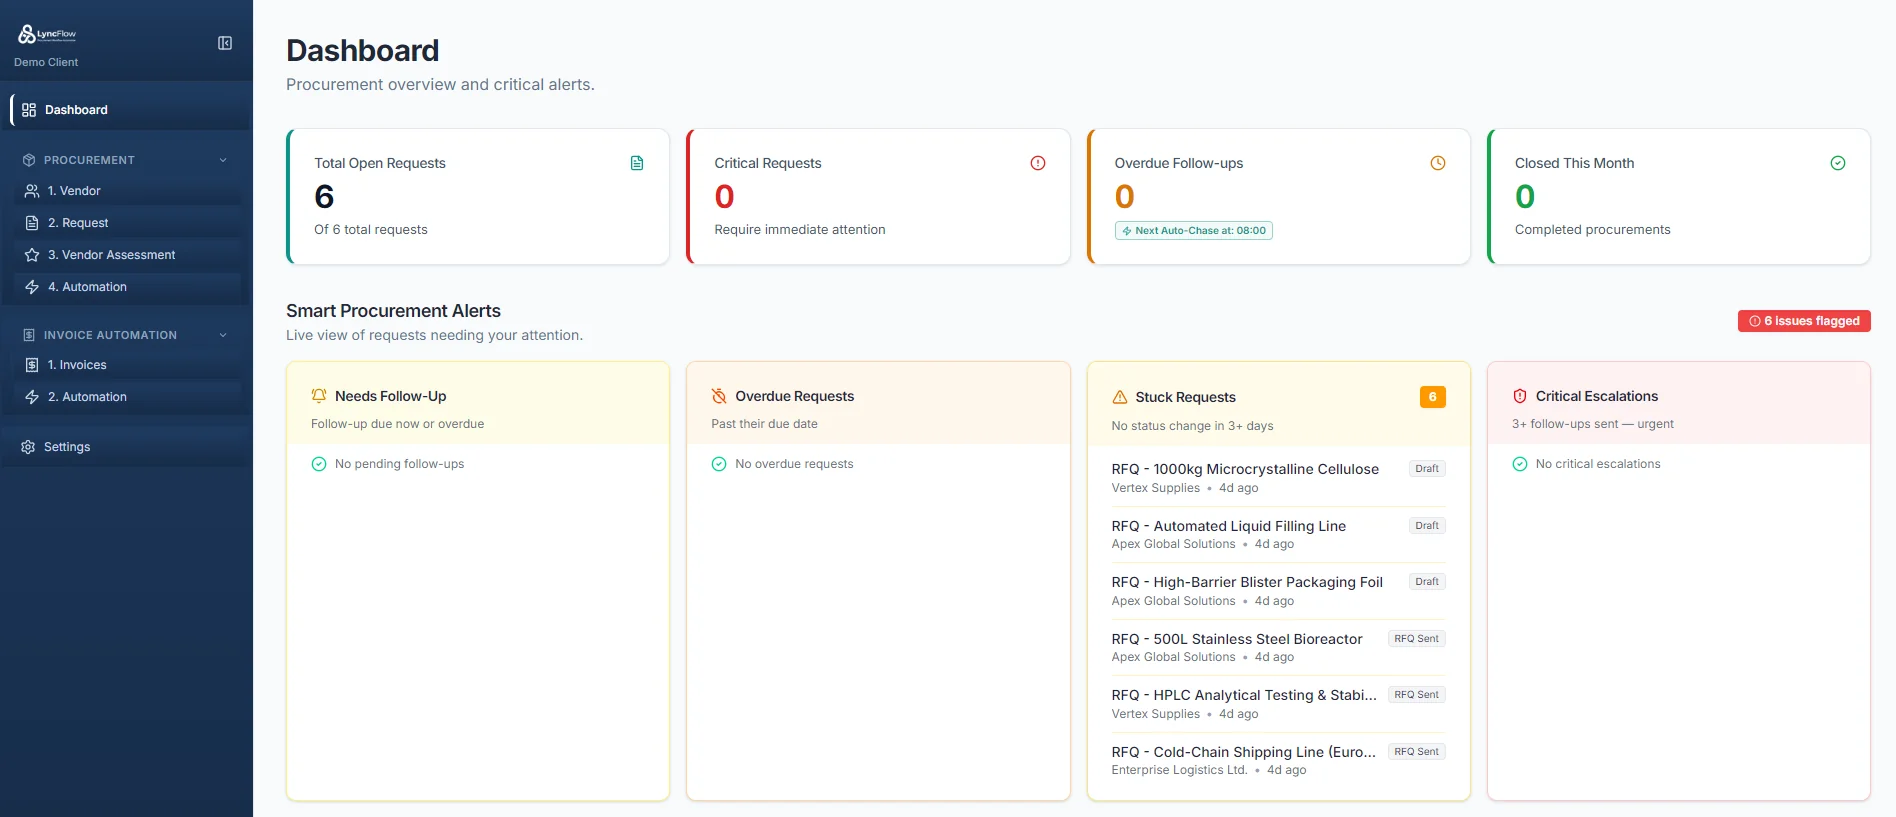Click the "Smart Procurement Alerts" heading

pos(393,311)
